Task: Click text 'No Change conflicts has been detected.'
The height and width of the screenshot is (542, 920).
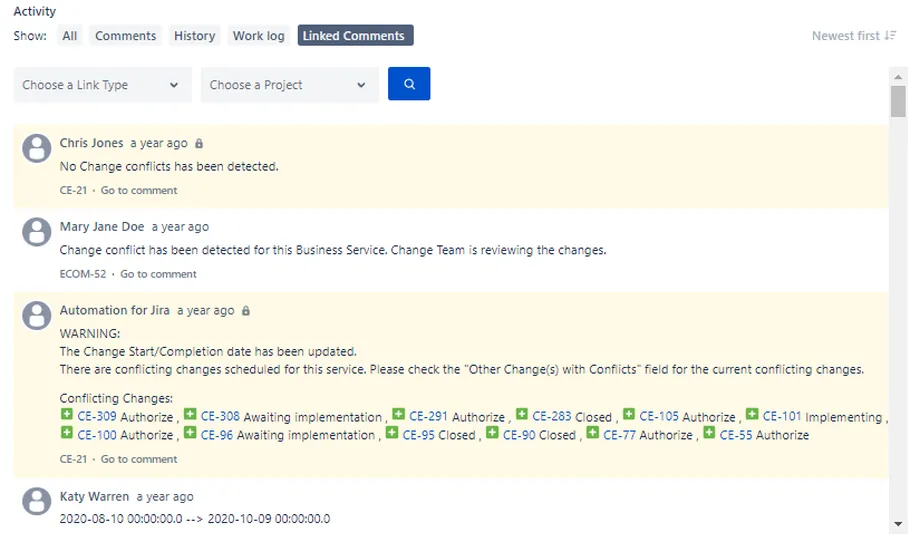Action: (x=169, y=167)
